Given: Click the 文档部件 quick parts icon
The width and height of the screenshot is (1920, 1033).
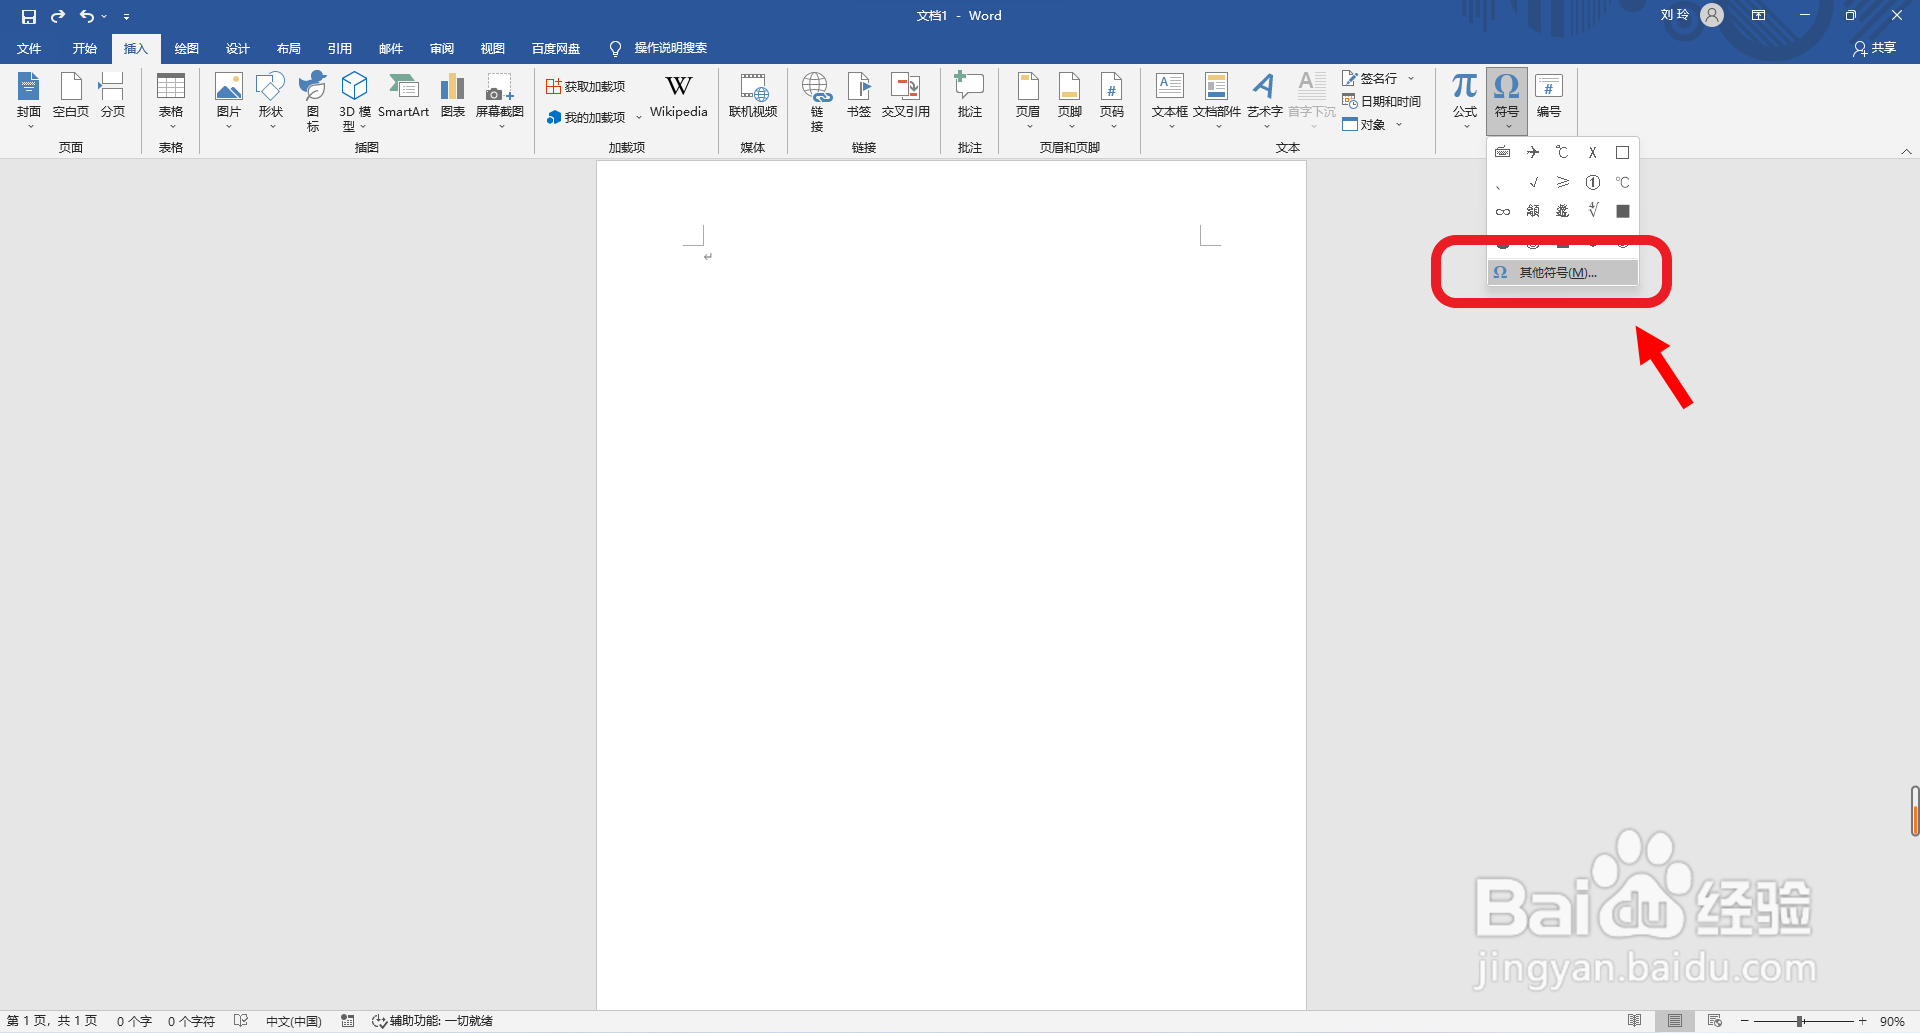Looking at the screenshot, I should tap(1217, 86).
